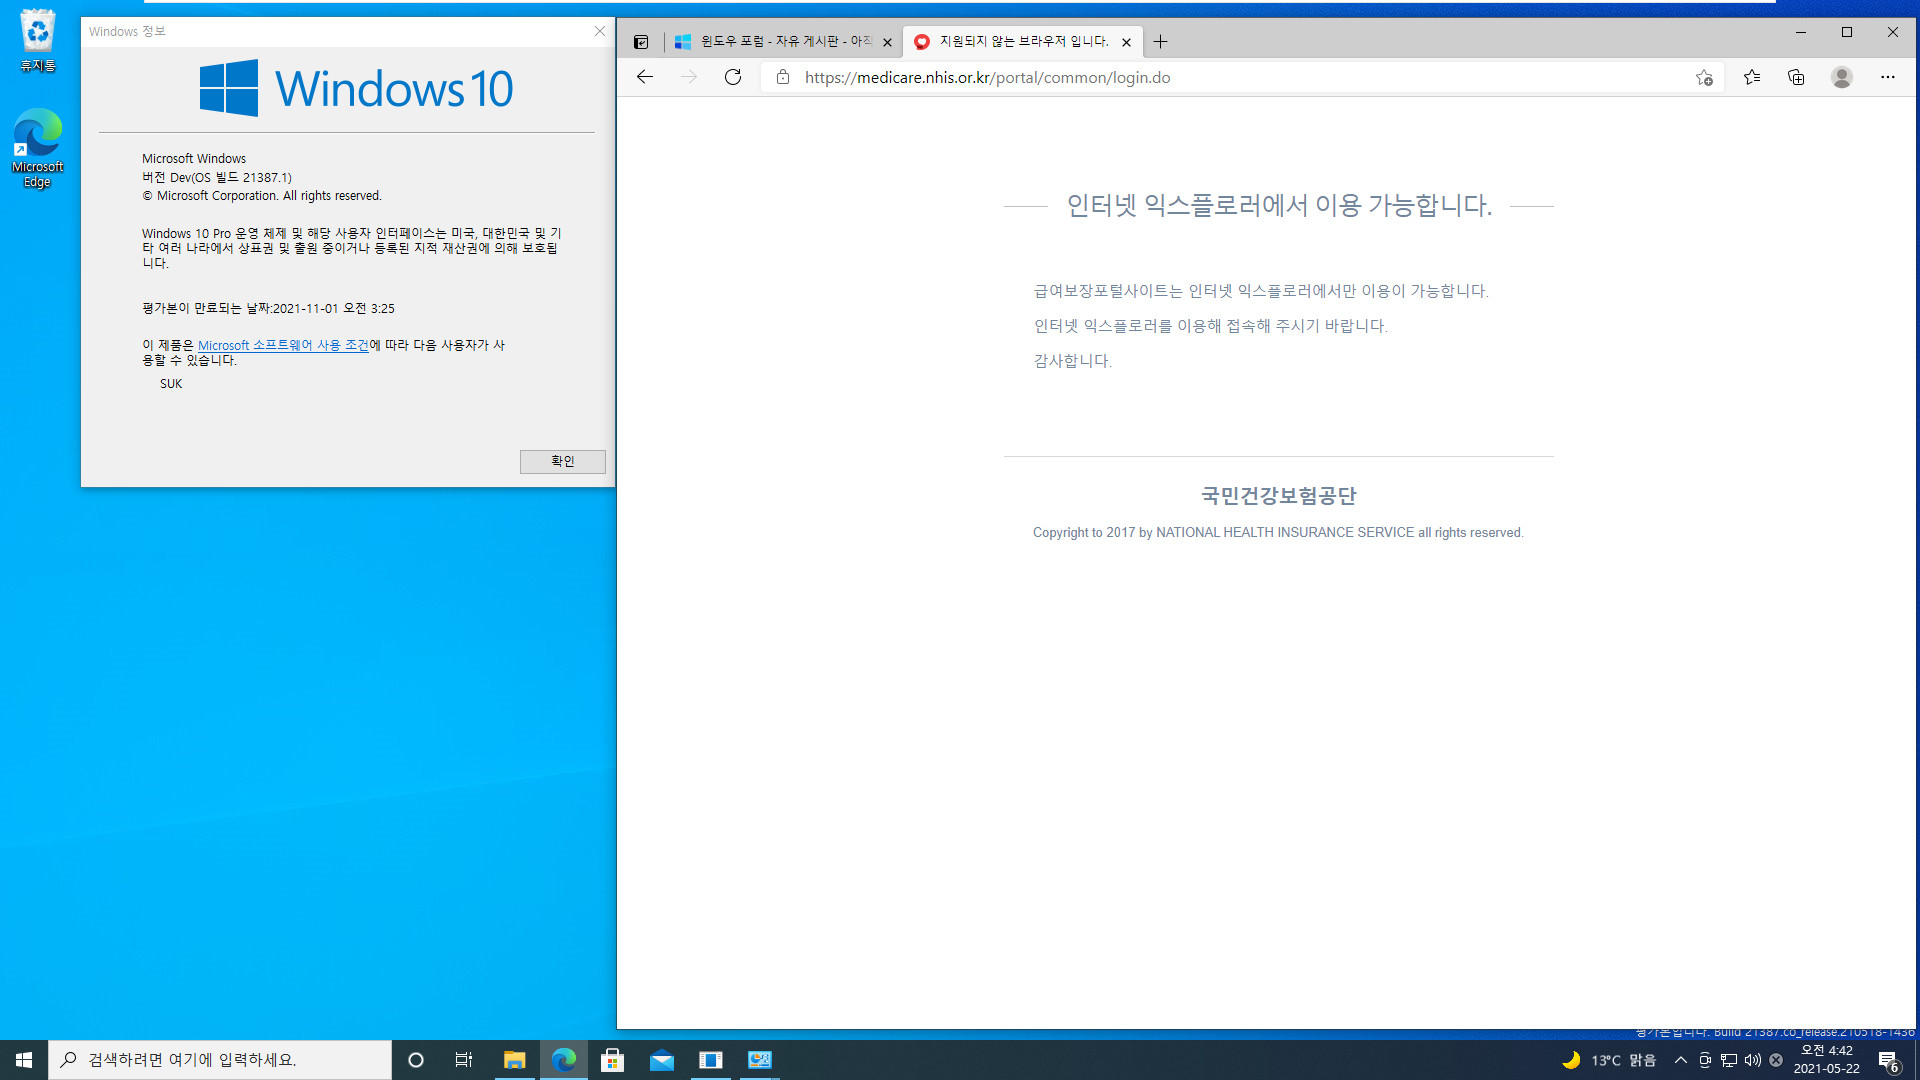The height and width of the screenshot is (1080, 1920).
Task: Open the notification center with 6 badge
Action: [x=1888, y=1061]
